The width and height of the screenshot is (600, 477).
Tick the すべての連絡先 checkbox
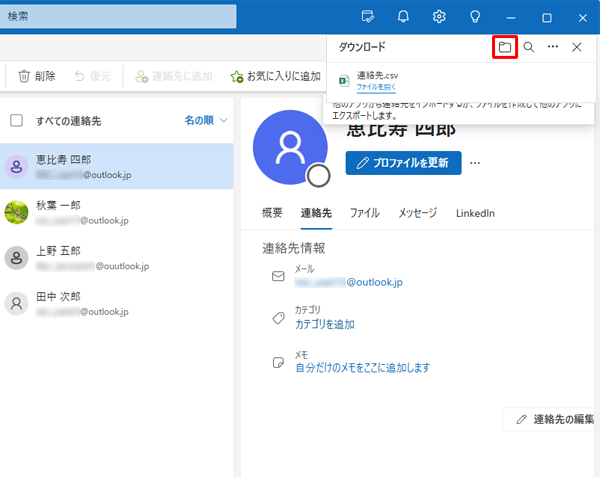(x=16, y=120)
